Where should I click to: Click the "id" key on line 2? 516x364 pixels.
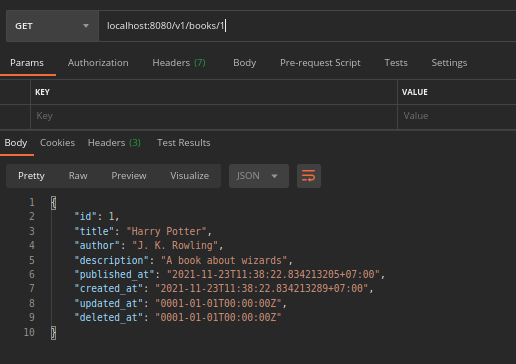coord(85,217)
